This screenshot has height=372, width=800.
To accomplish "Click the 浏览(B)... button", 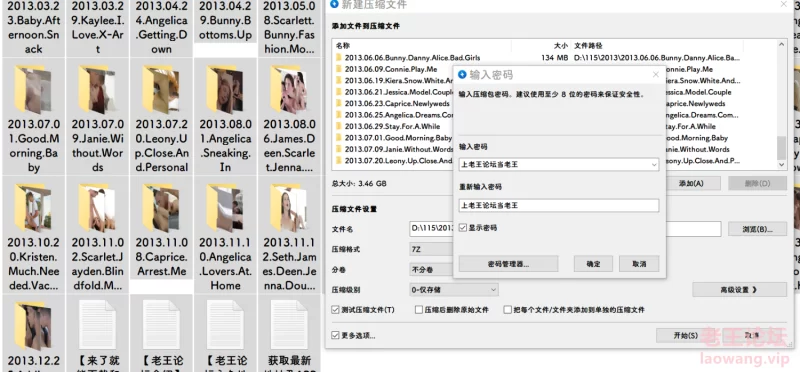I will tap(757, 229).
